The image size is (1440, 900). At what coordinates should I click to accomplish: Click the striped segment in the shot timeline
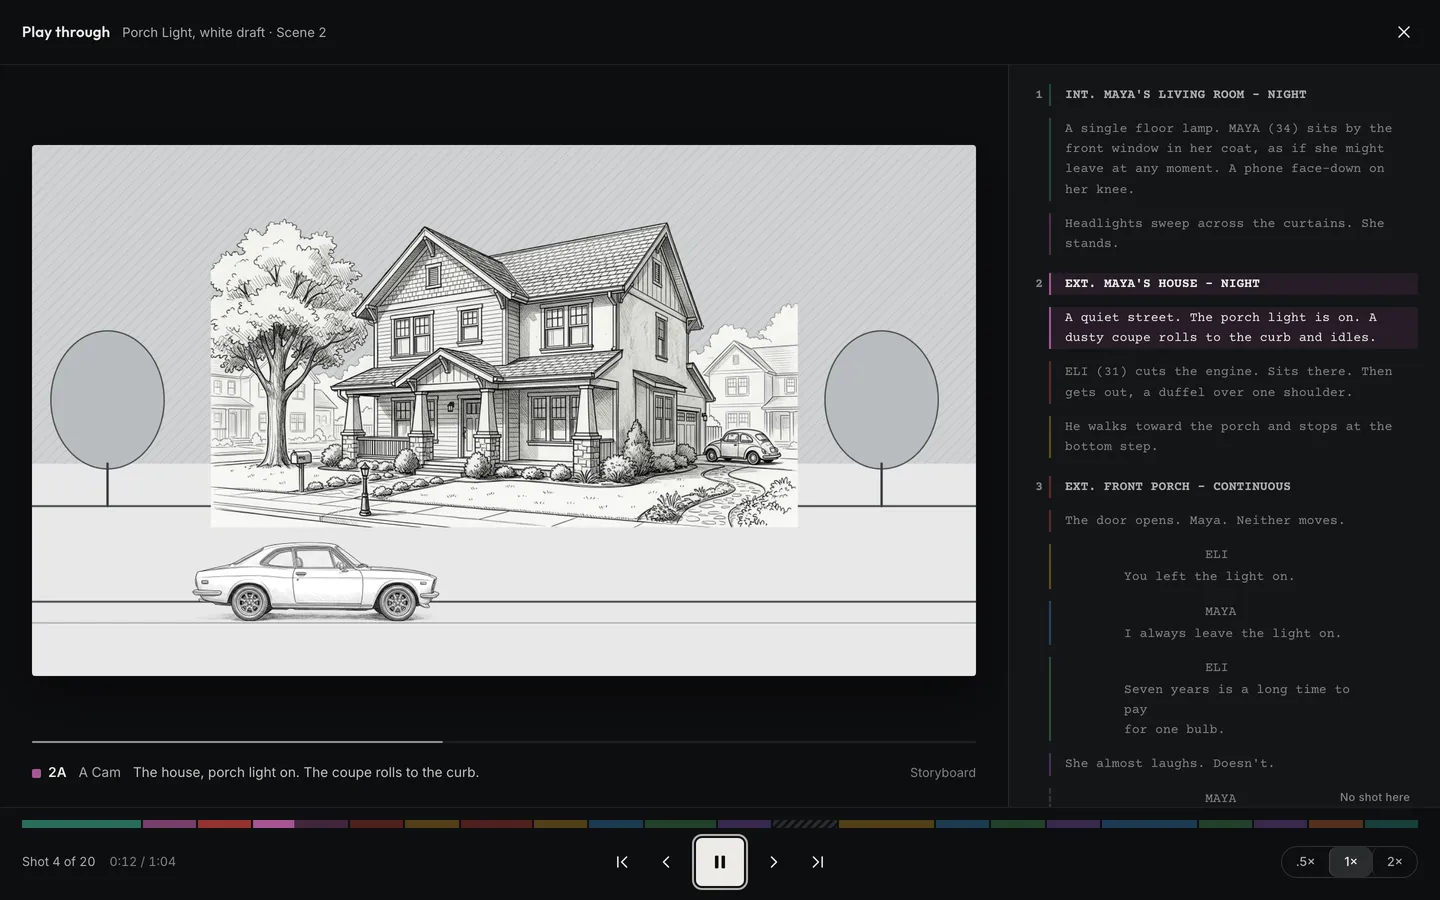805,824
